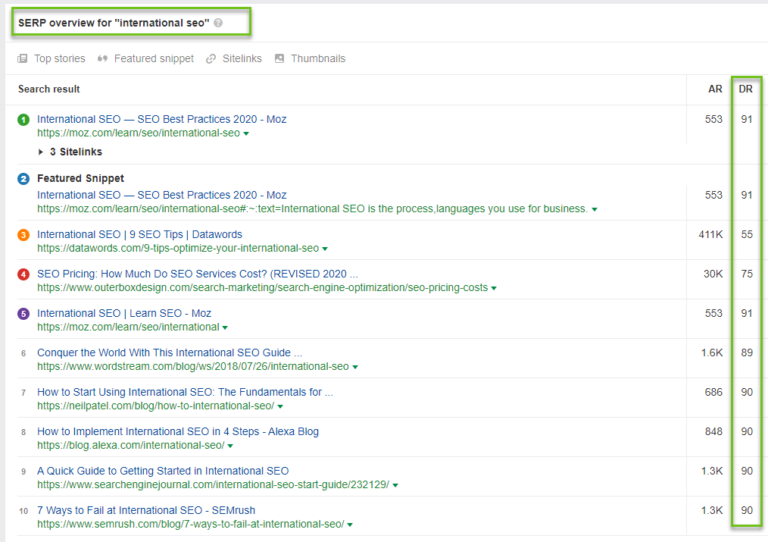
Task: Click the Featured snippet quote icon
Action: click(x=102, y=59)
